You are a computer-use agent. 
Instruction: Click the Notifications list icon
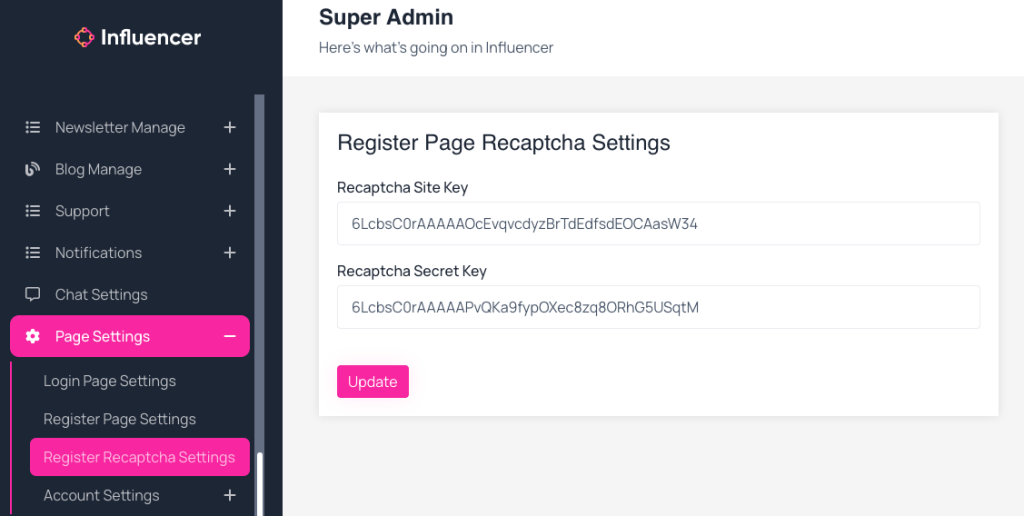(x=33, y=253)
